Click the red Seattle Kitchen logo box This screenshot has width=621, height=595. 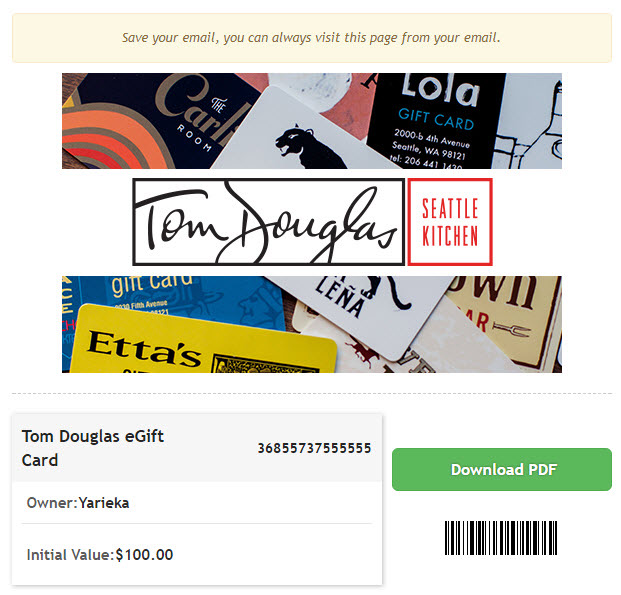pos(450,222)
